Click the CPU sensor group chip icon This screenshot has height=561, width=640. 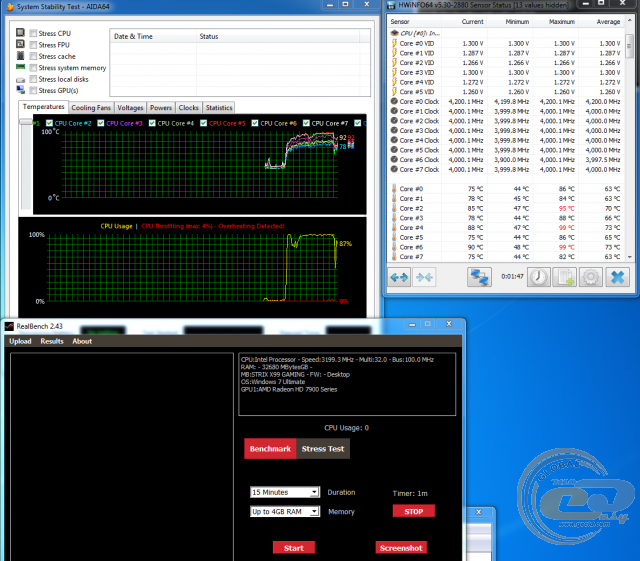(x=394, y=33)
